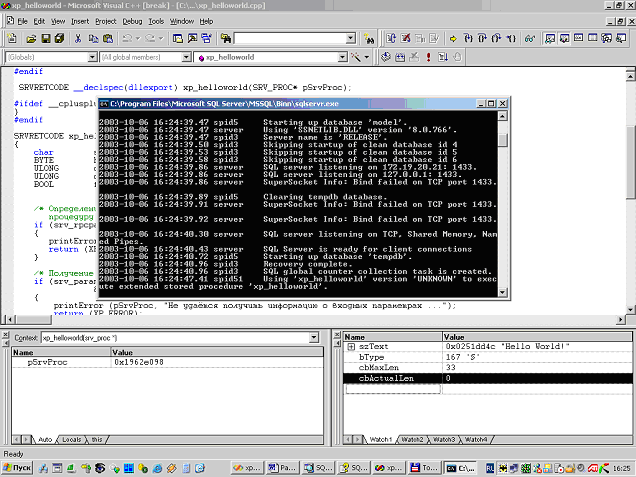Click the Step Out icon
The image size is (636, 477).
tap(496, 39)
